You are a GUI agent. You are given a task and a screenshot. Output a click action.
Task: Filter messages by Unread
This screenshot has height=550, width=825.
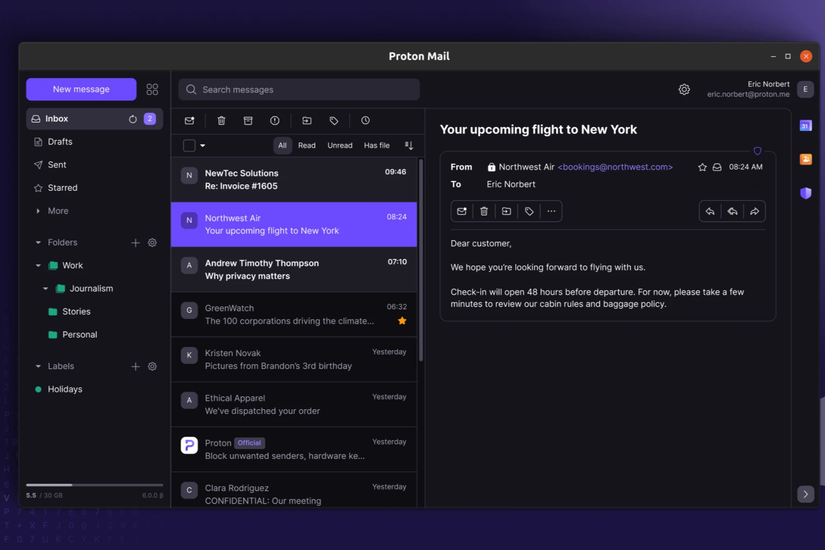point(340,145)
